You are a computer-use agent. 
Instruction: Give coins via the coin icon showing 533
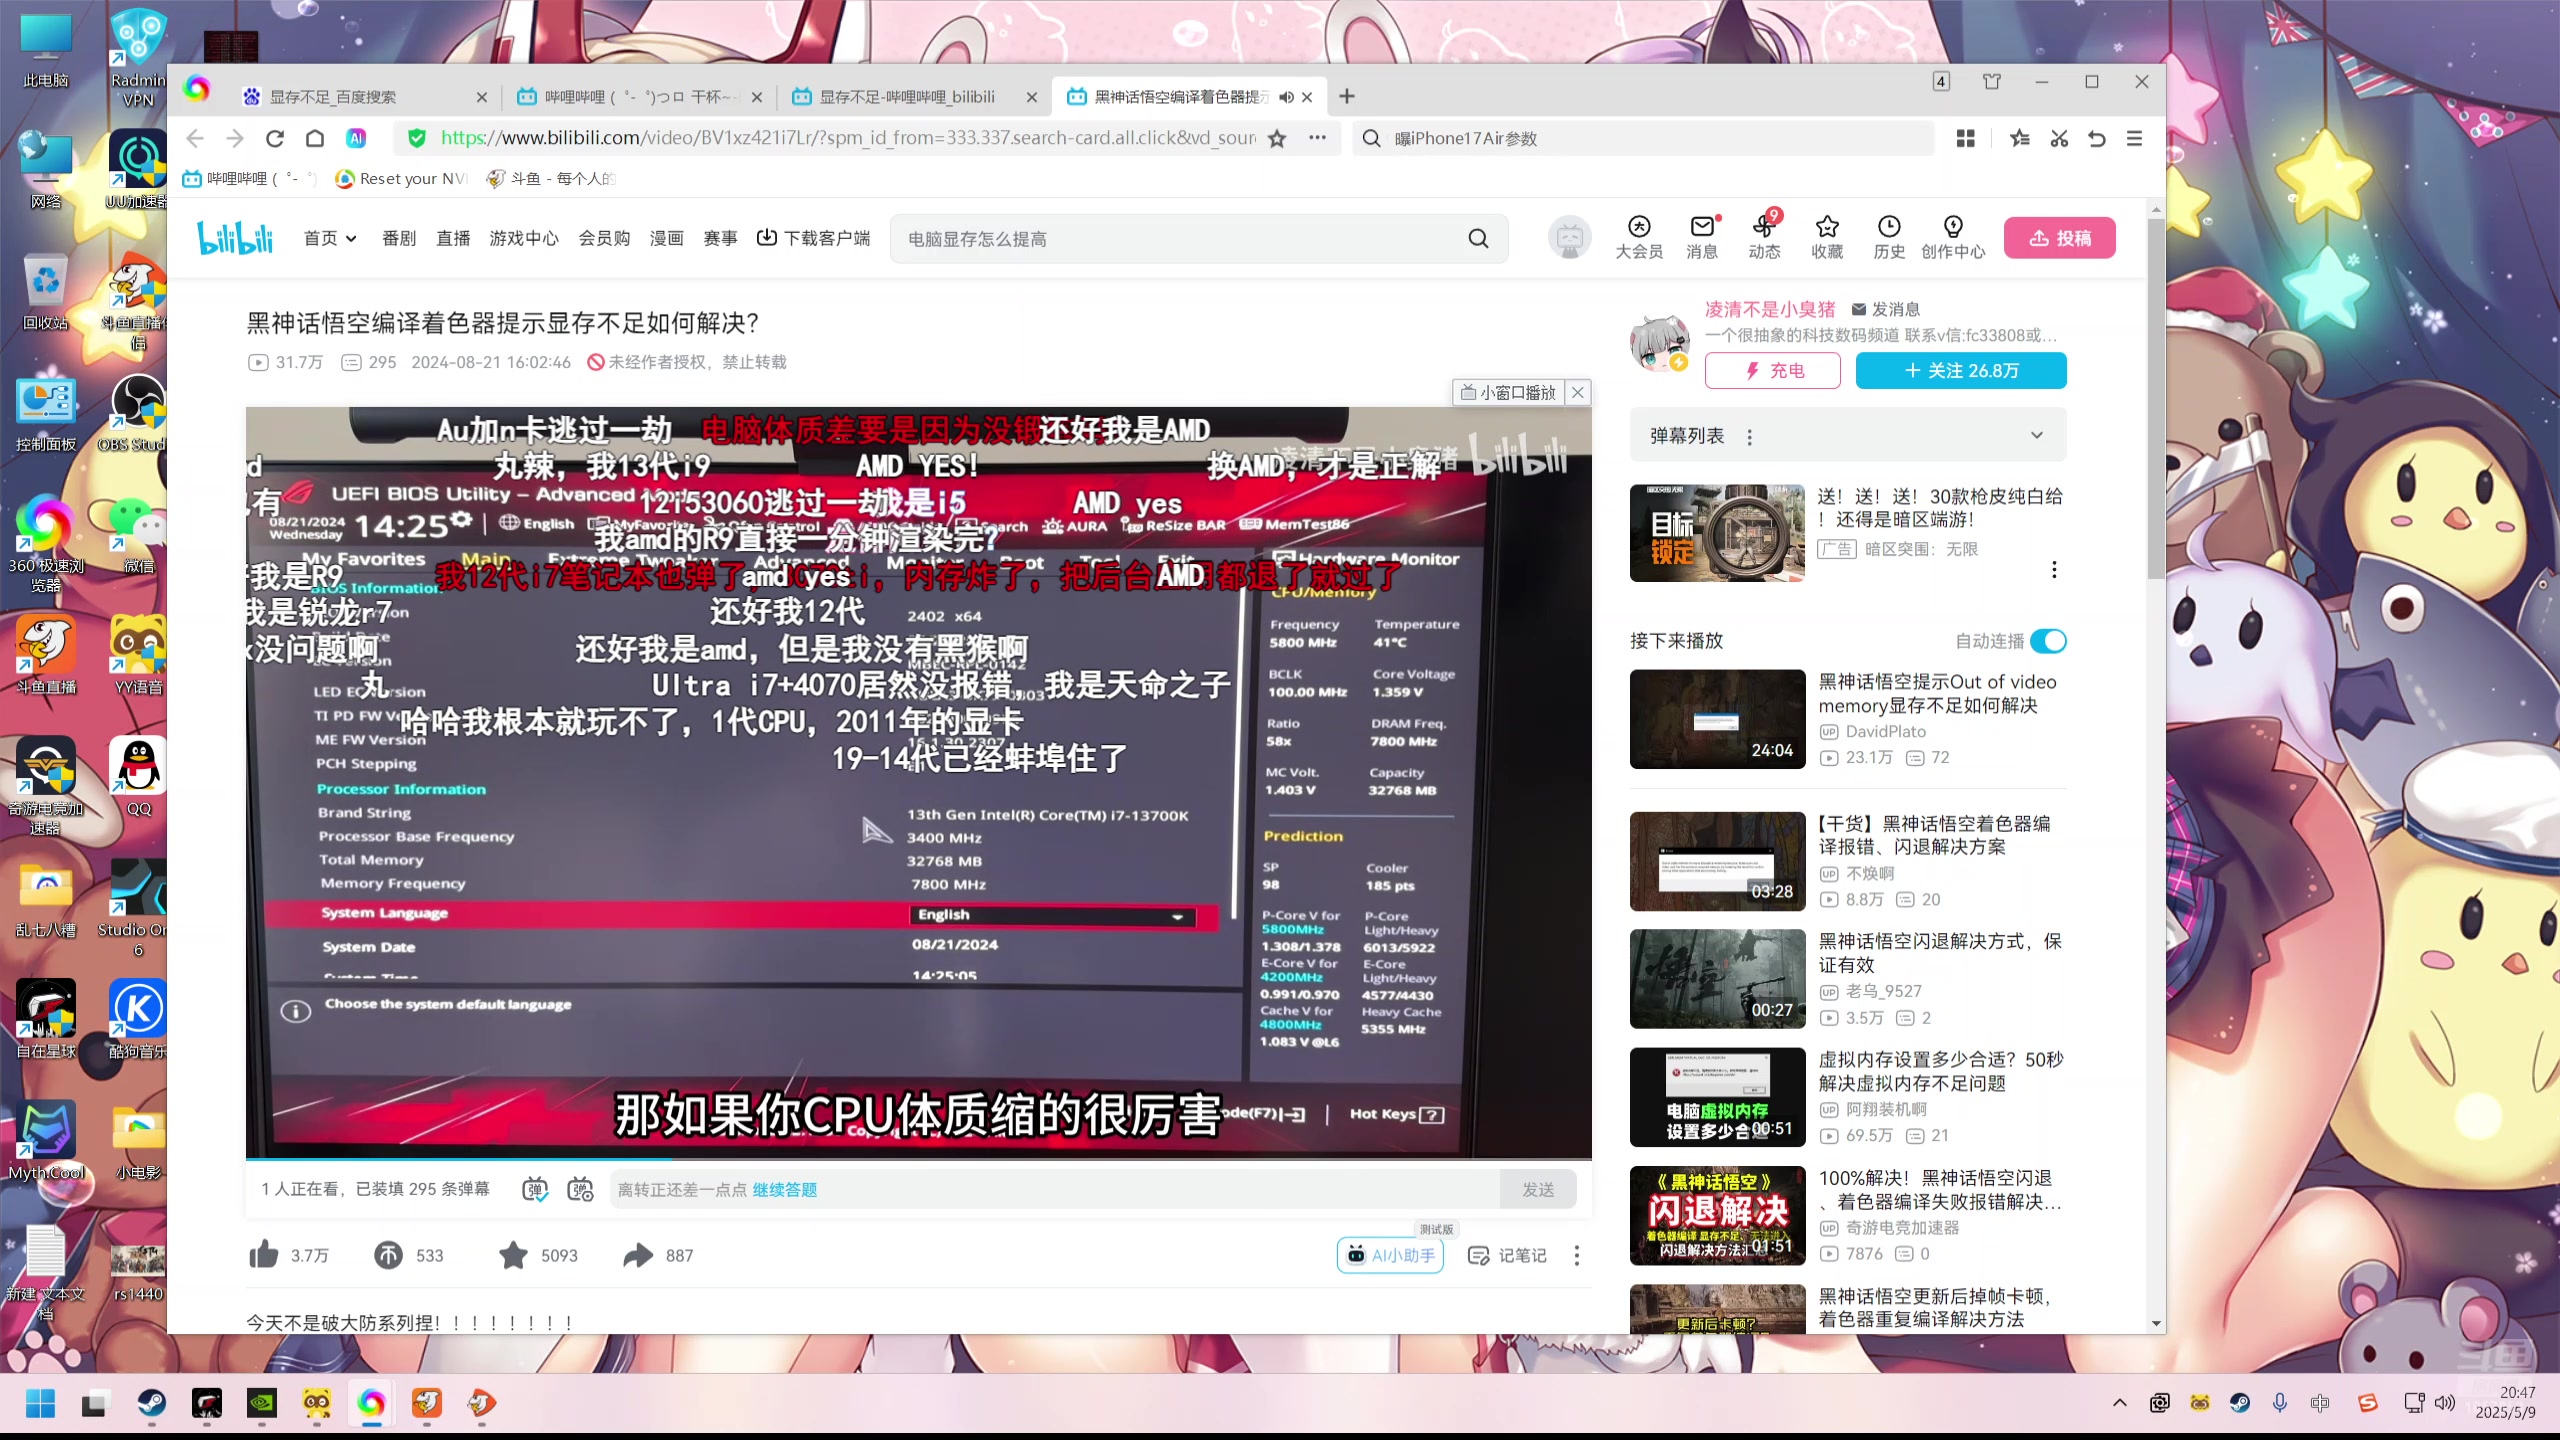(388, 1254)
